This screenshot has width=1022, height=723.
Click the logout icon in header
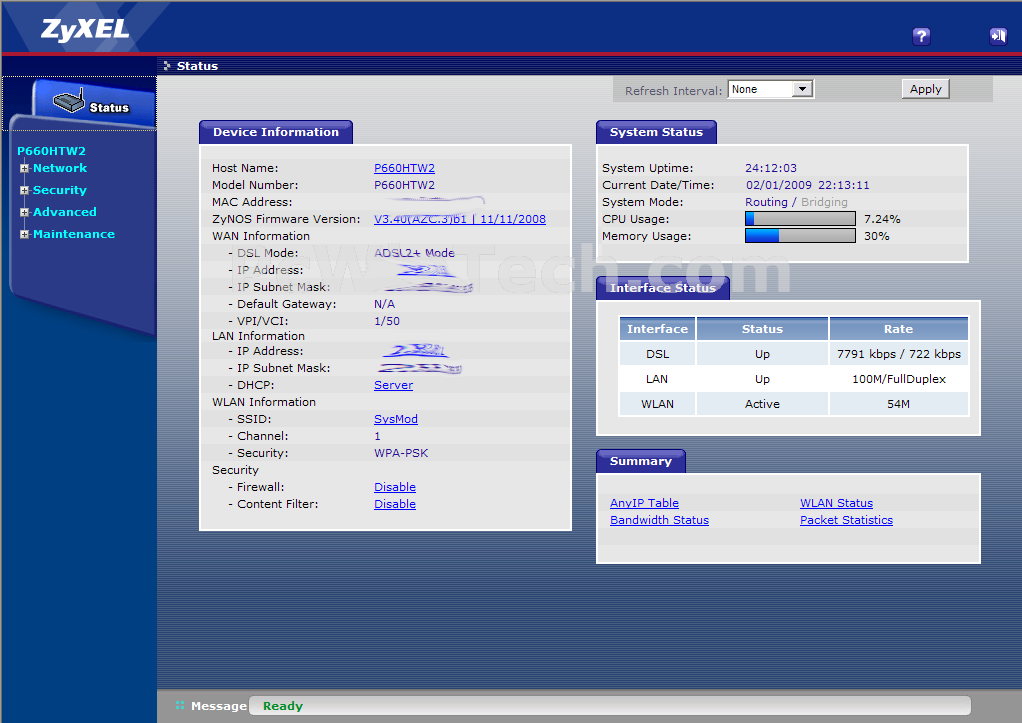(x=998, y=36)
